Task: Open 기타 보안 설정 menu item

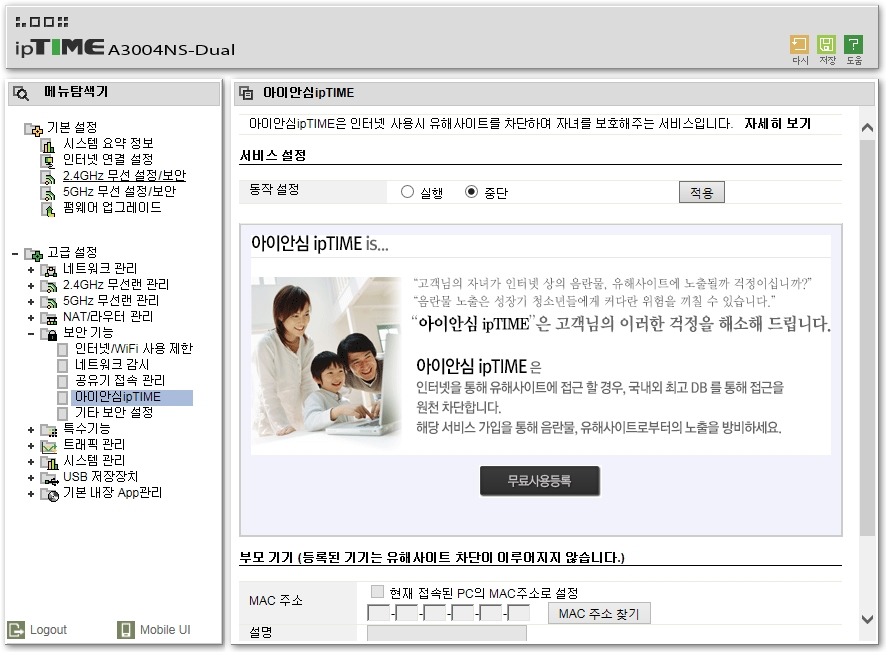Action: tap(114, 413)
